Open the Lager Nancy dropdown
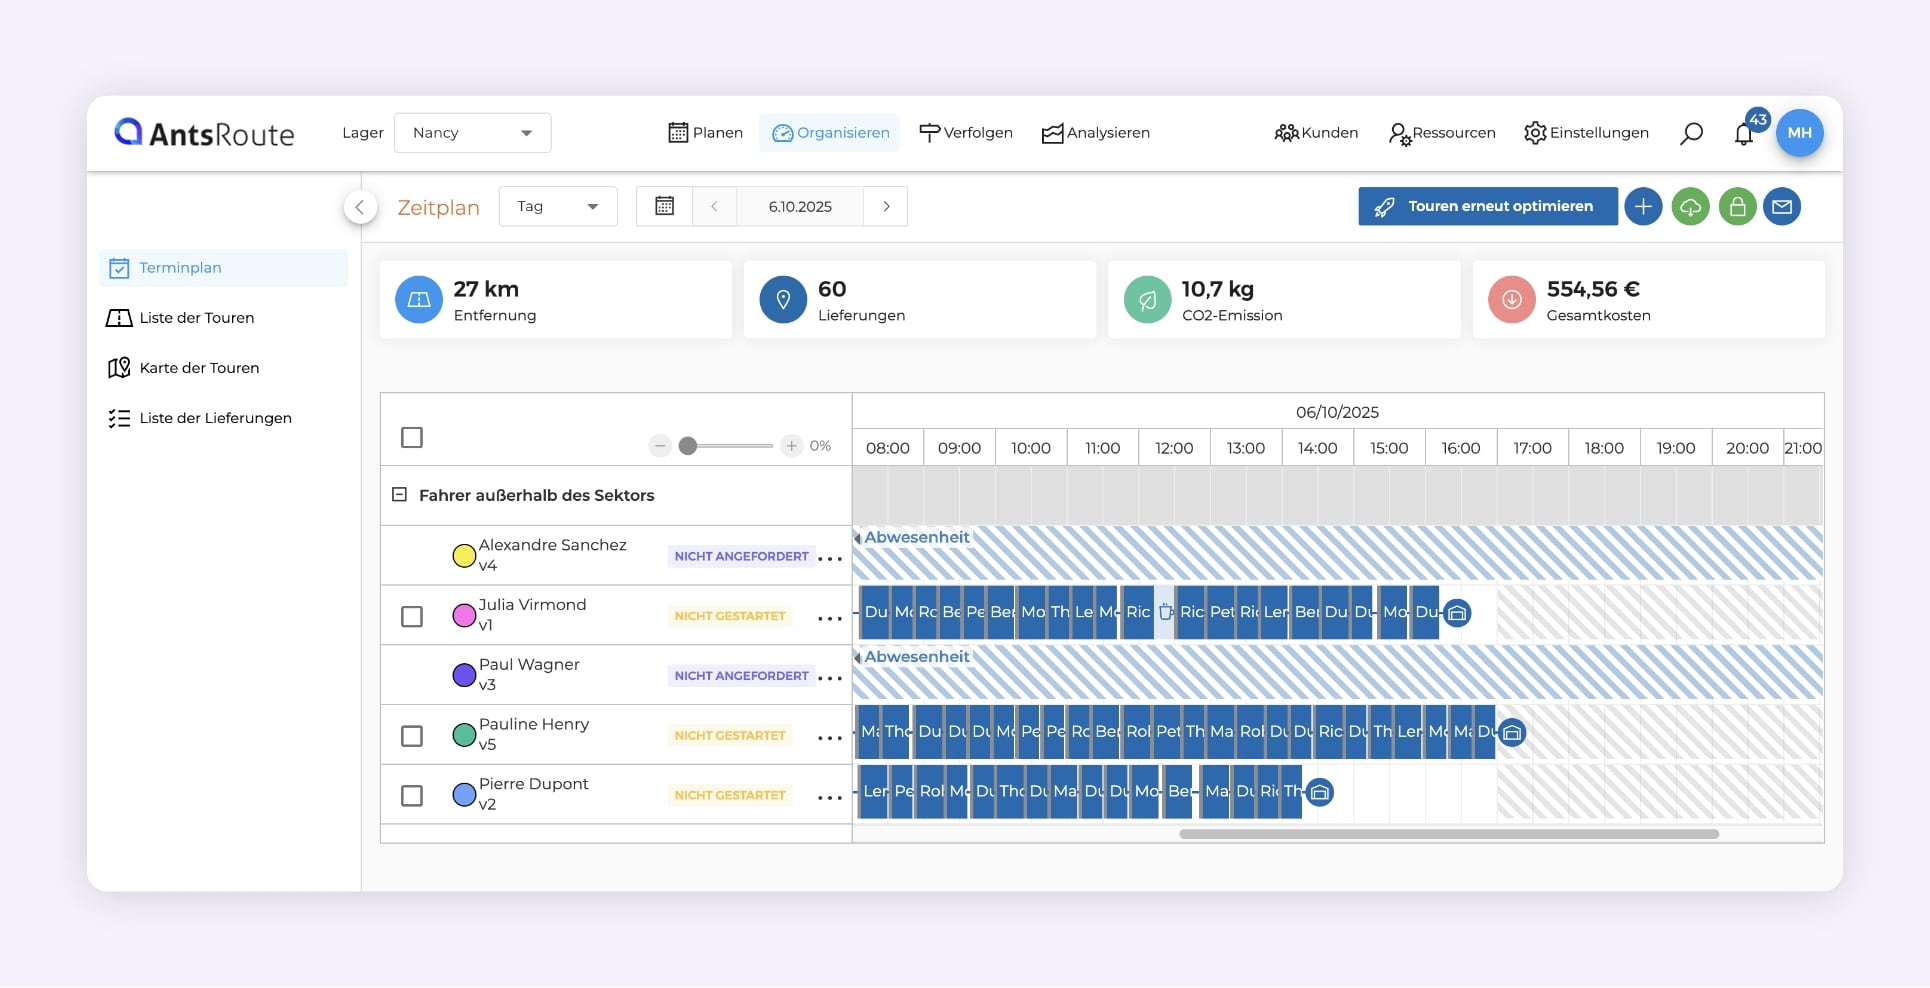Image resolution: width=1930 pixels, height=988 pixels. point(473,133)
